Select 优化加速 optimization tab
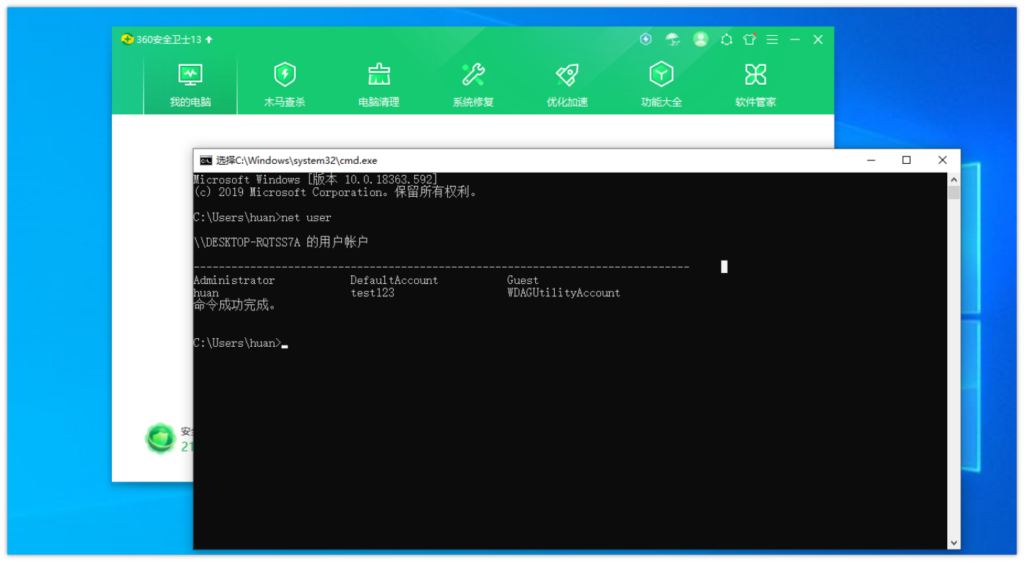 click(x=567, y=86)
